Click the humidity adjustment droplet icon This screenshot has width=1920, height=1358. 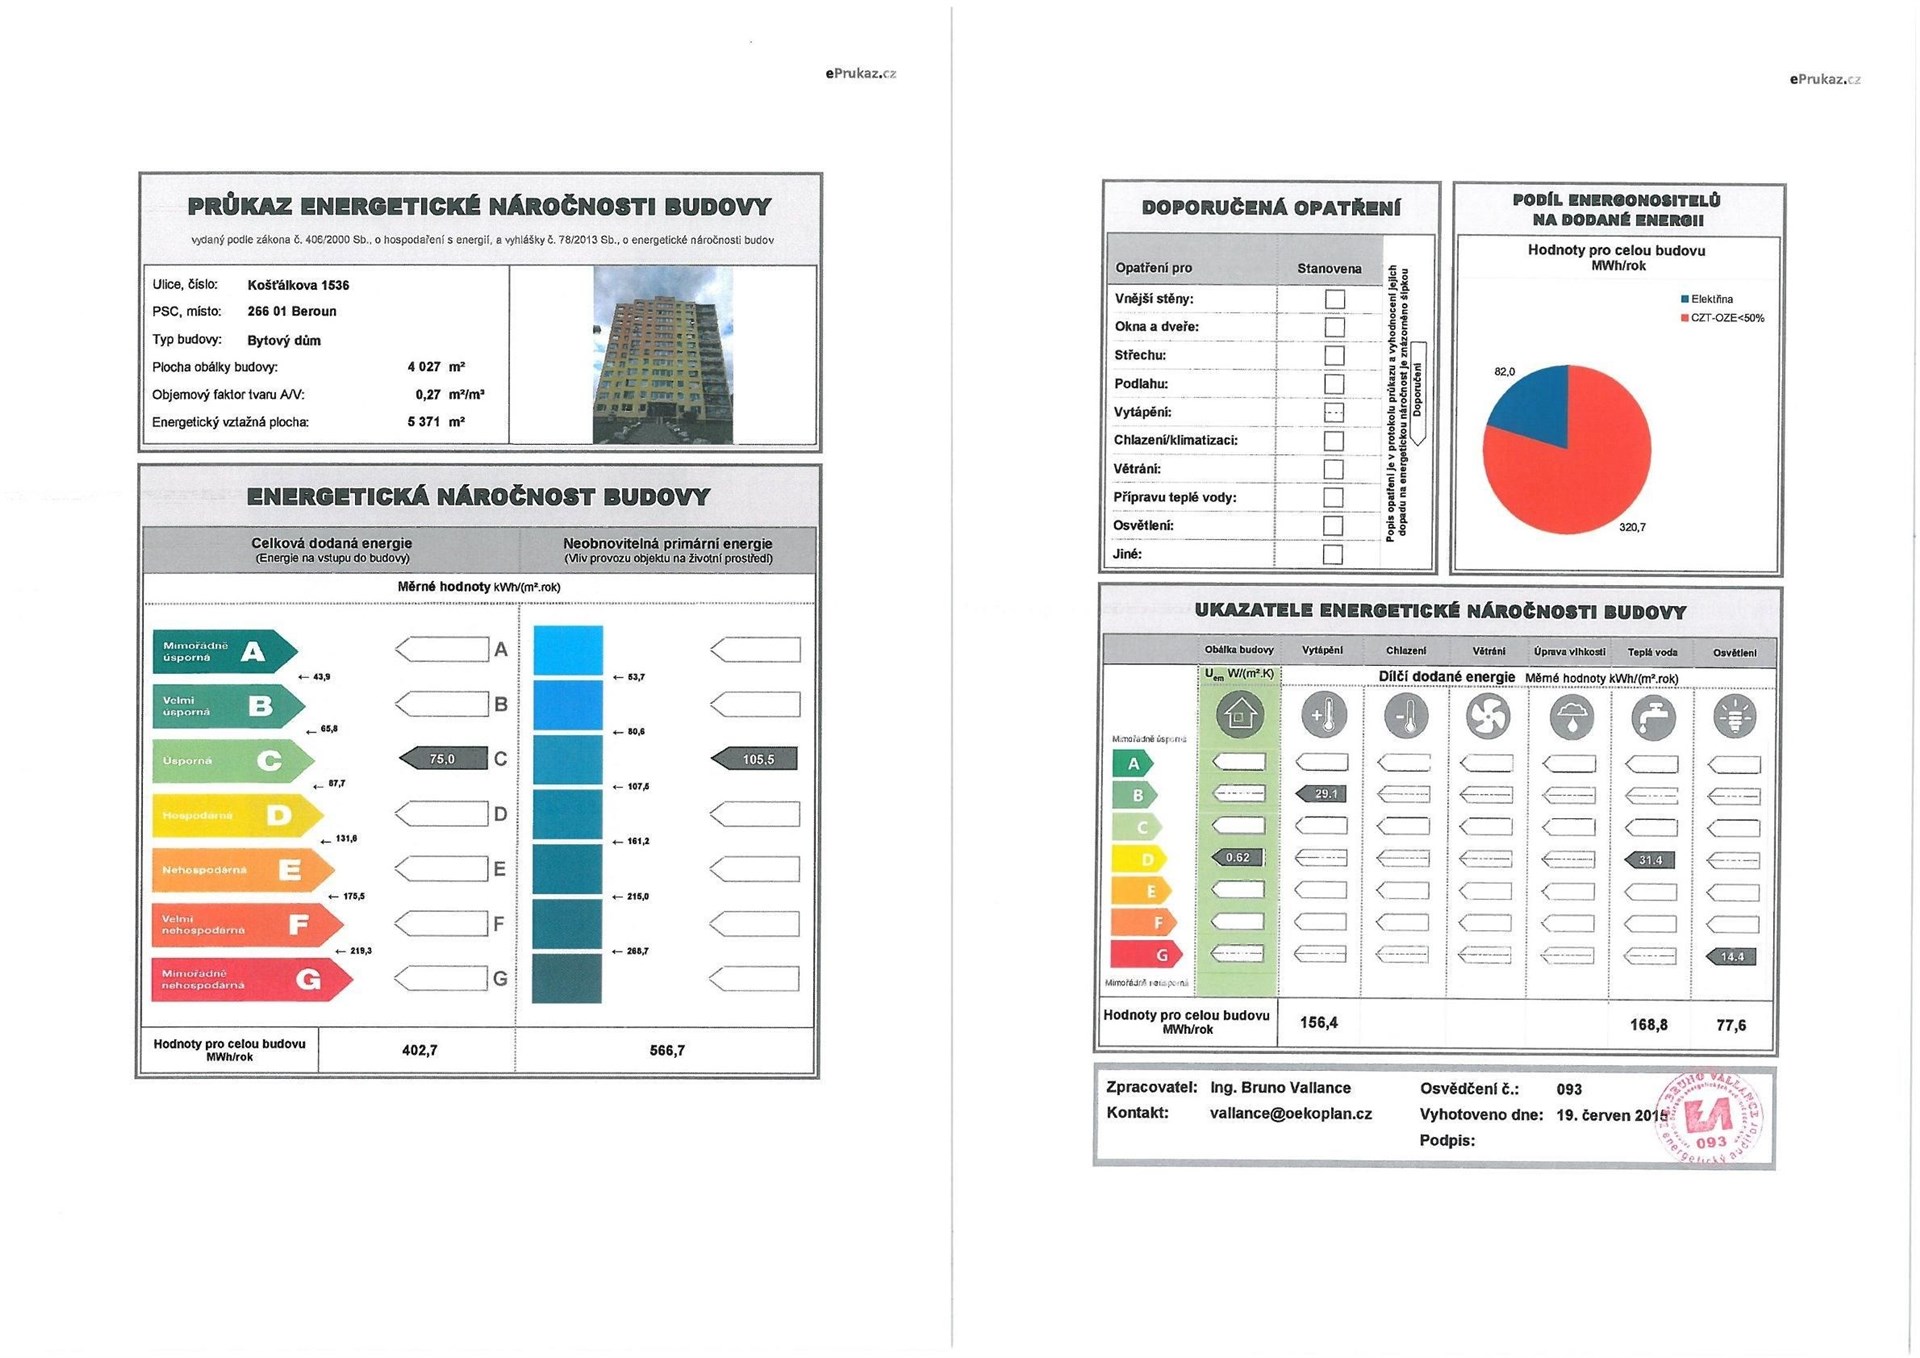point(1570,717)
